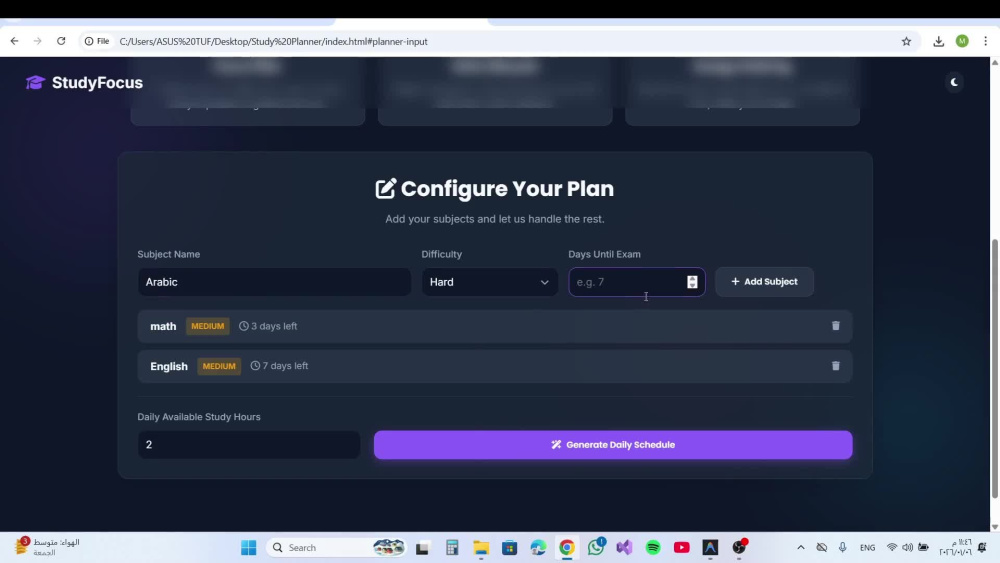
Task: Click the File site info chip
Action: click(x=97, y=41)
